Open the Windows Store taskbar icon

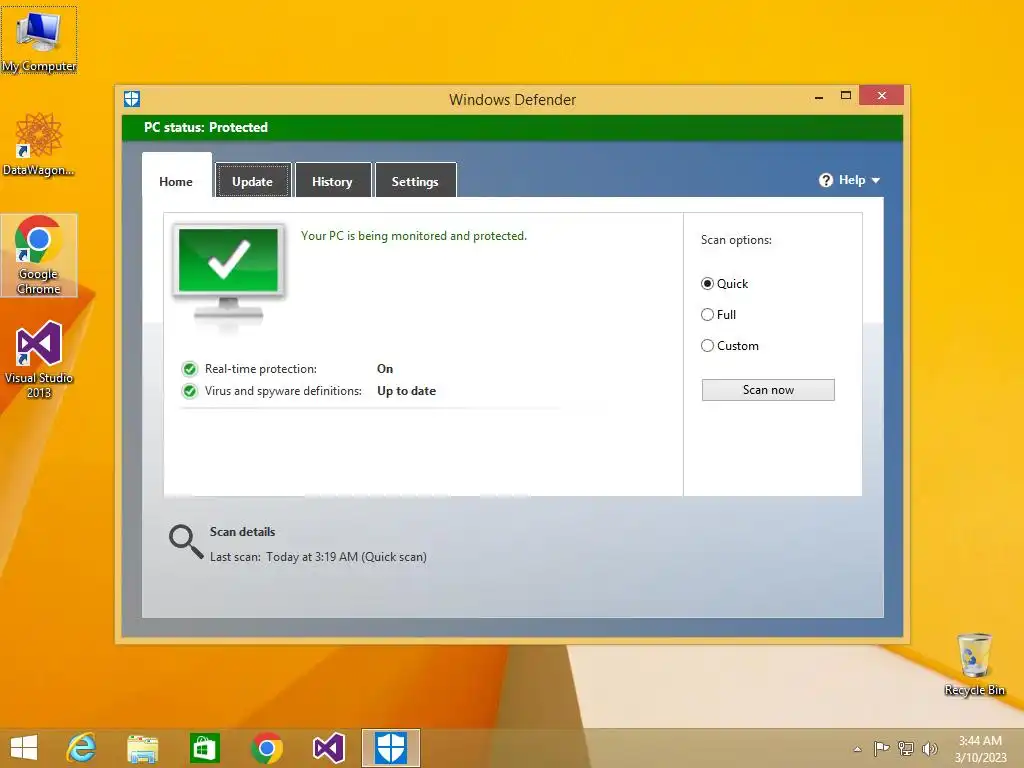click(204, 748)
